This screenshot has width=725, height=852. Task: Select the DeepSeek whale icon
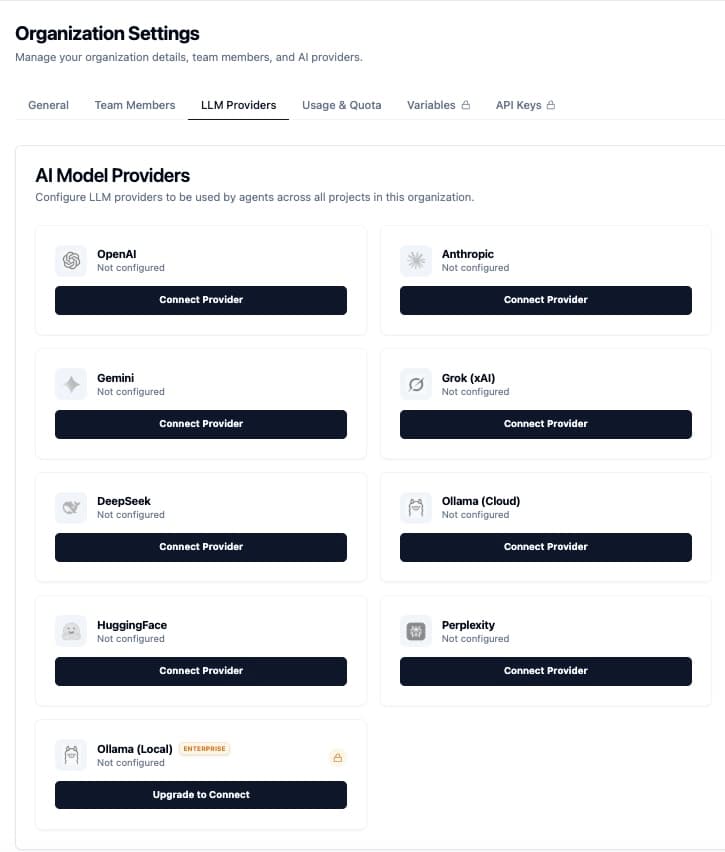tap(71, 508)
